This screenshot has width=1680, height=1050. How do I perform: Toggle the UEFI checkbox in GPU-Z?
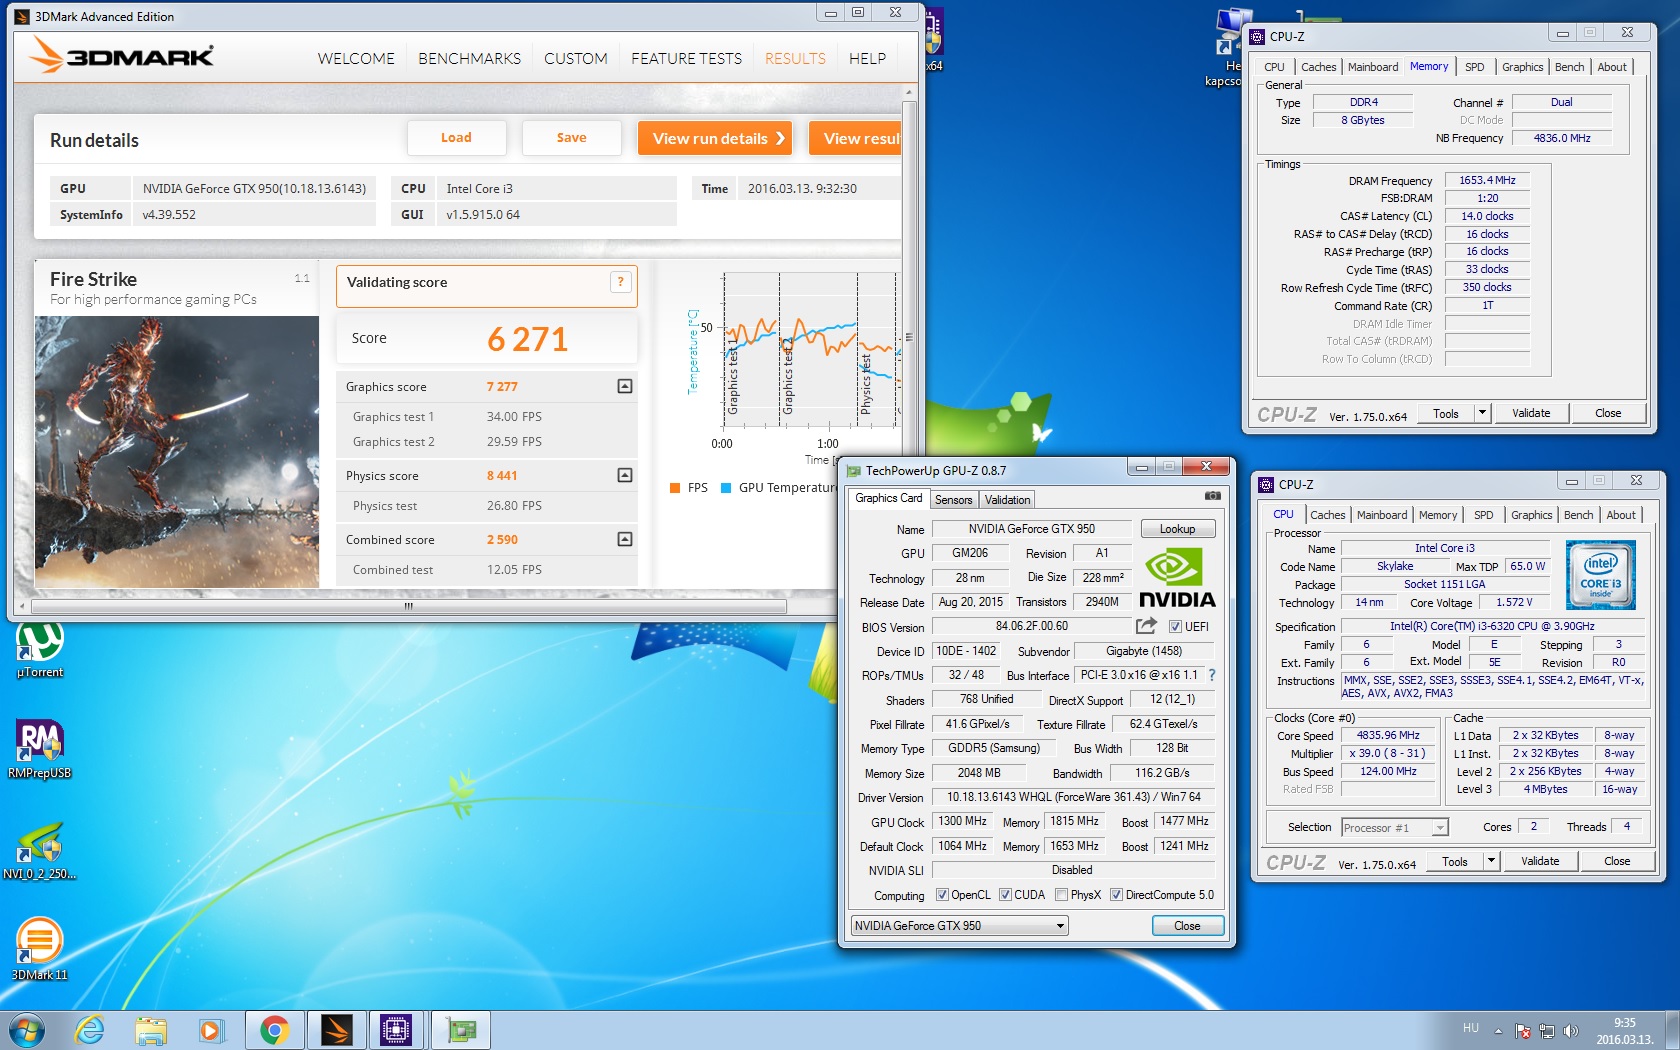1175,627
